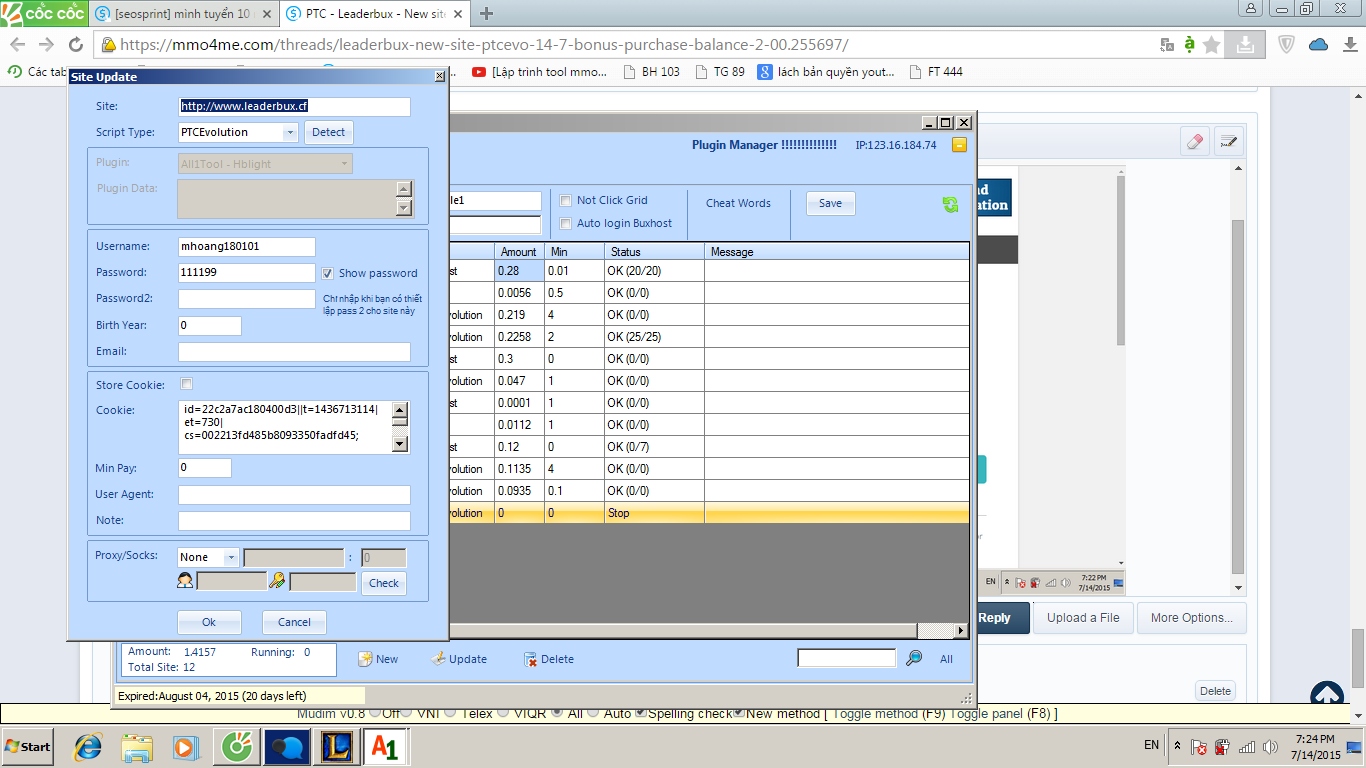
Task: Uncheck the Show password checkbox
Action: pyautogui.click(x=328, y=273)
